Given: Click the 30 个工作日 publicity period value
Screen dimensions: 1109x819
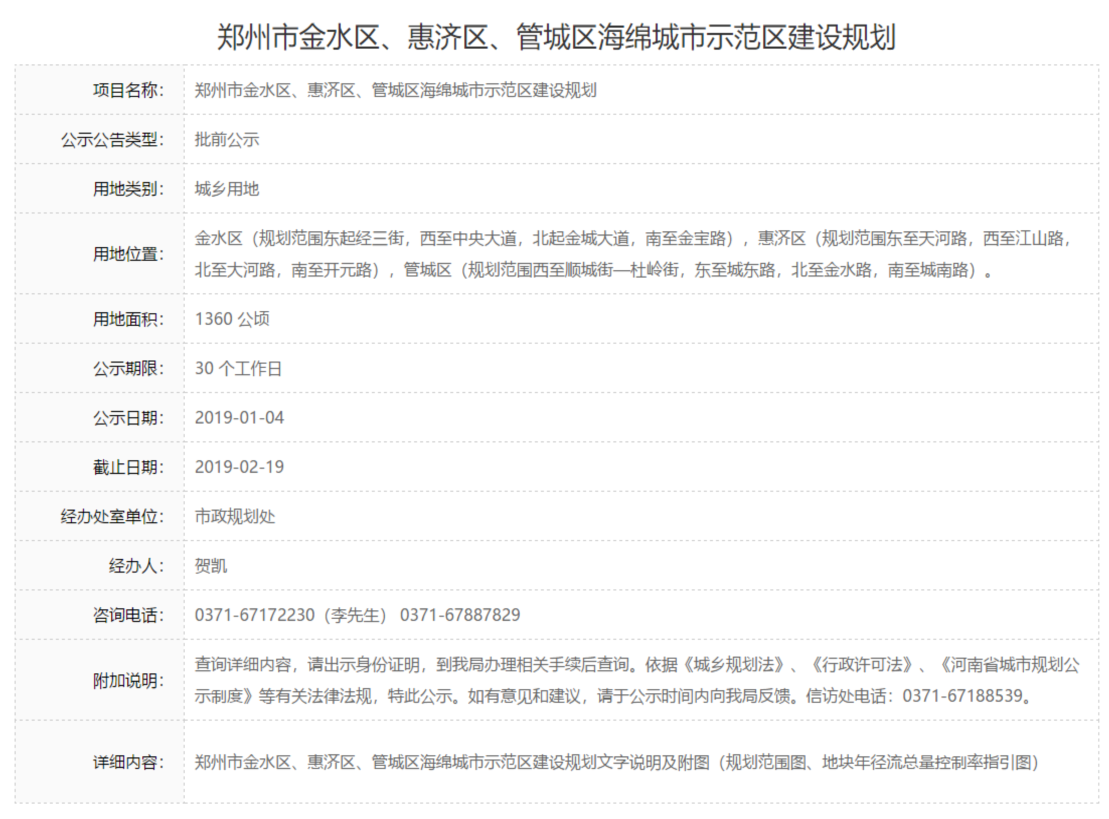Looking at the screenshot, I should [x=238, y=368].
